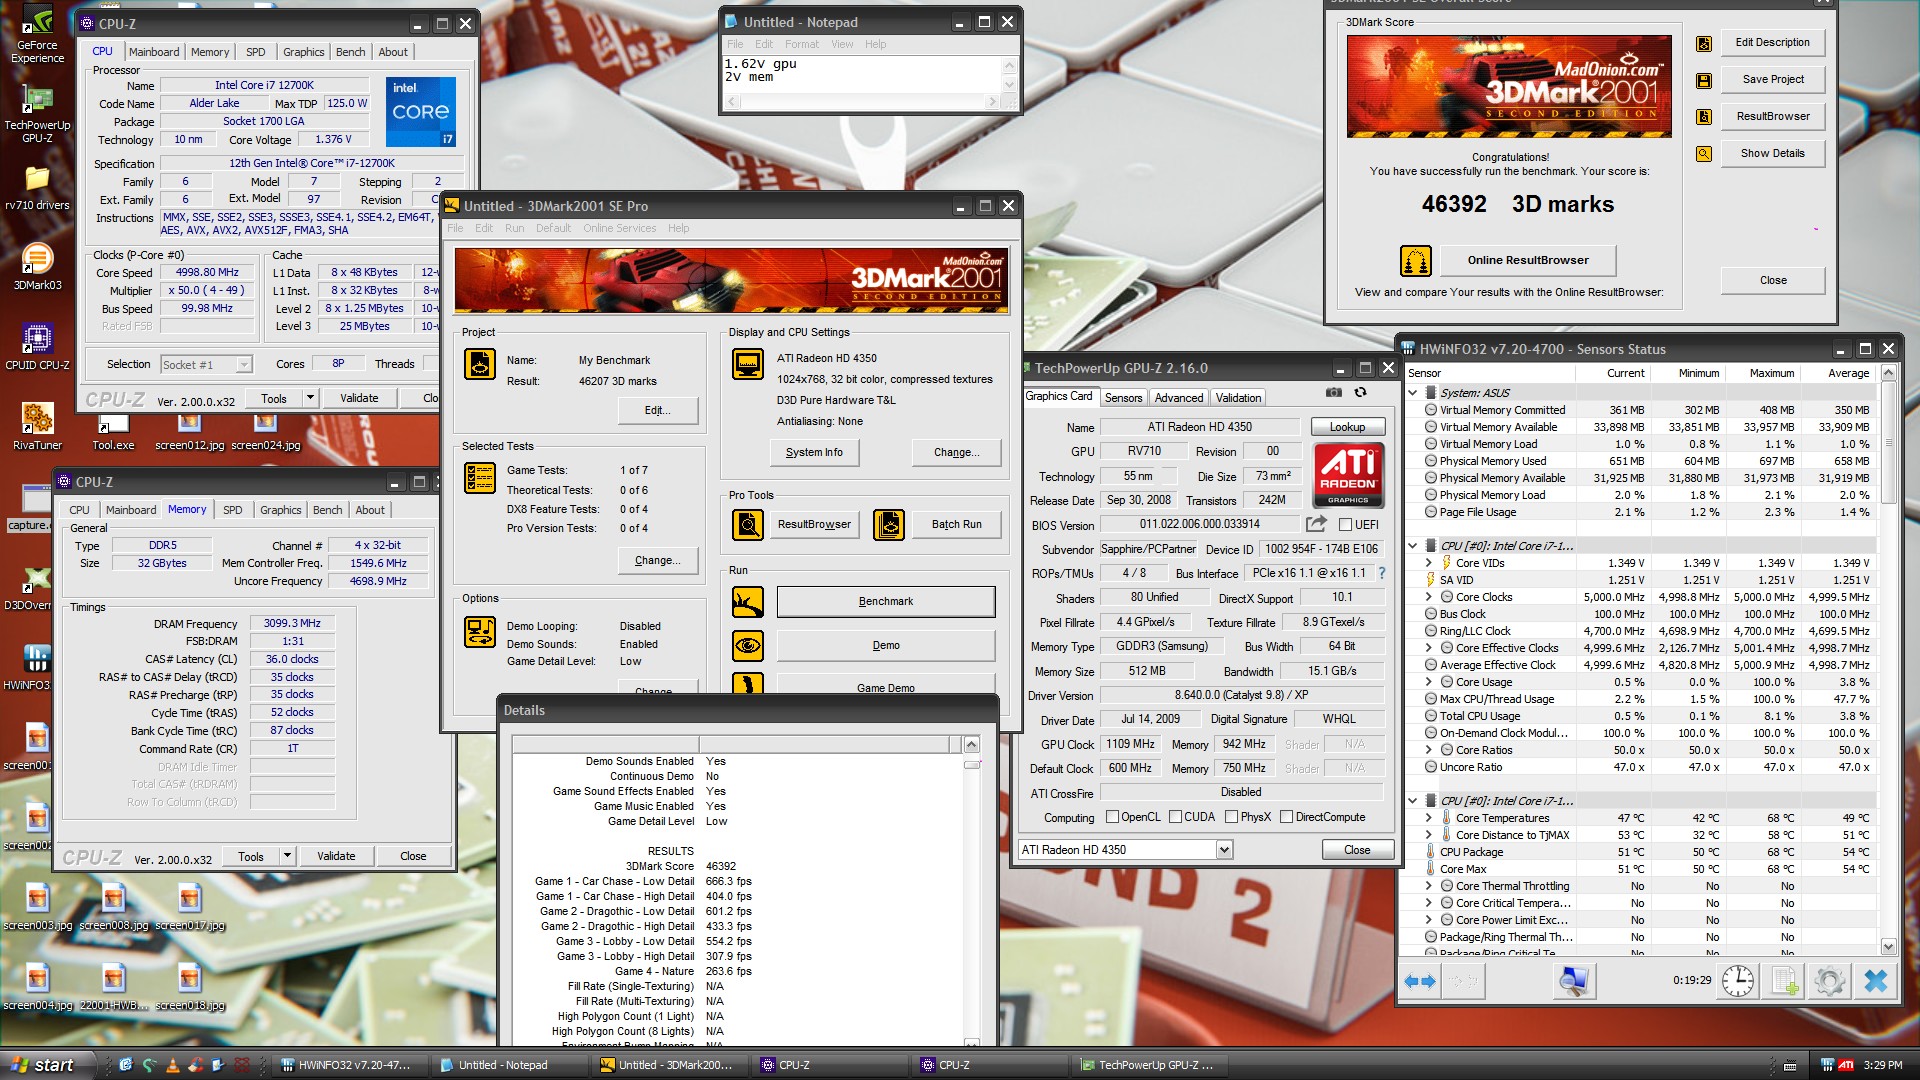Open the Format menu in Notepad

click(801, 44)
